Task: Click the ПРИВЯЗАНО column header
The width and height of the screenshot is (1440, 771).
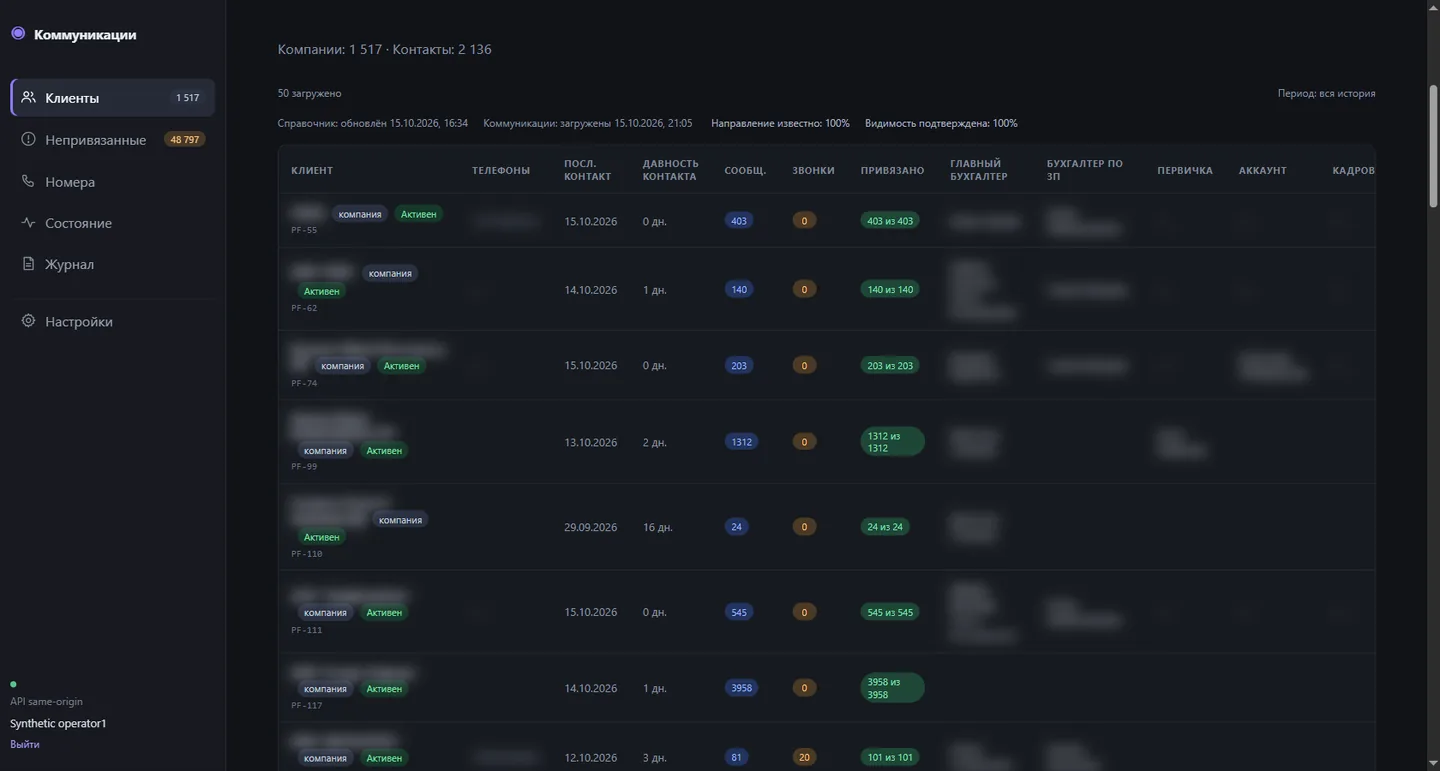Action: [892, 170]
